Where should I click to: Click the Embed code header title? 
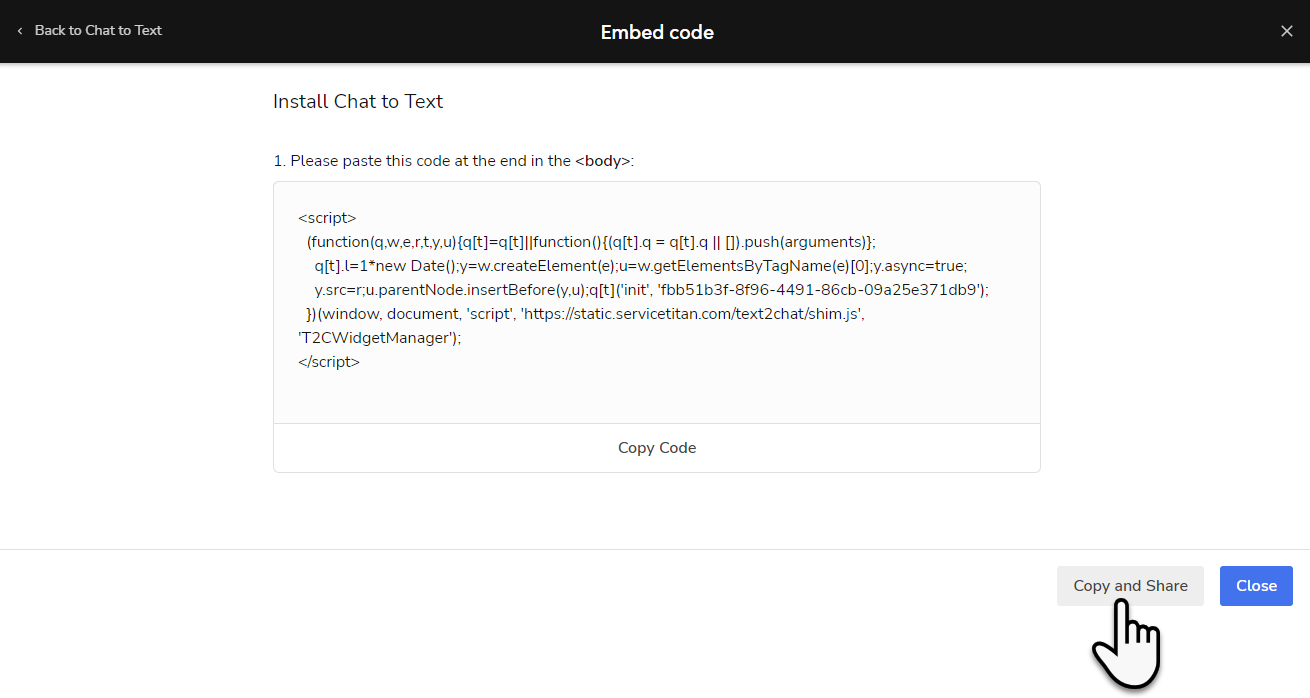pyautogui.click(x=657, y=32)
